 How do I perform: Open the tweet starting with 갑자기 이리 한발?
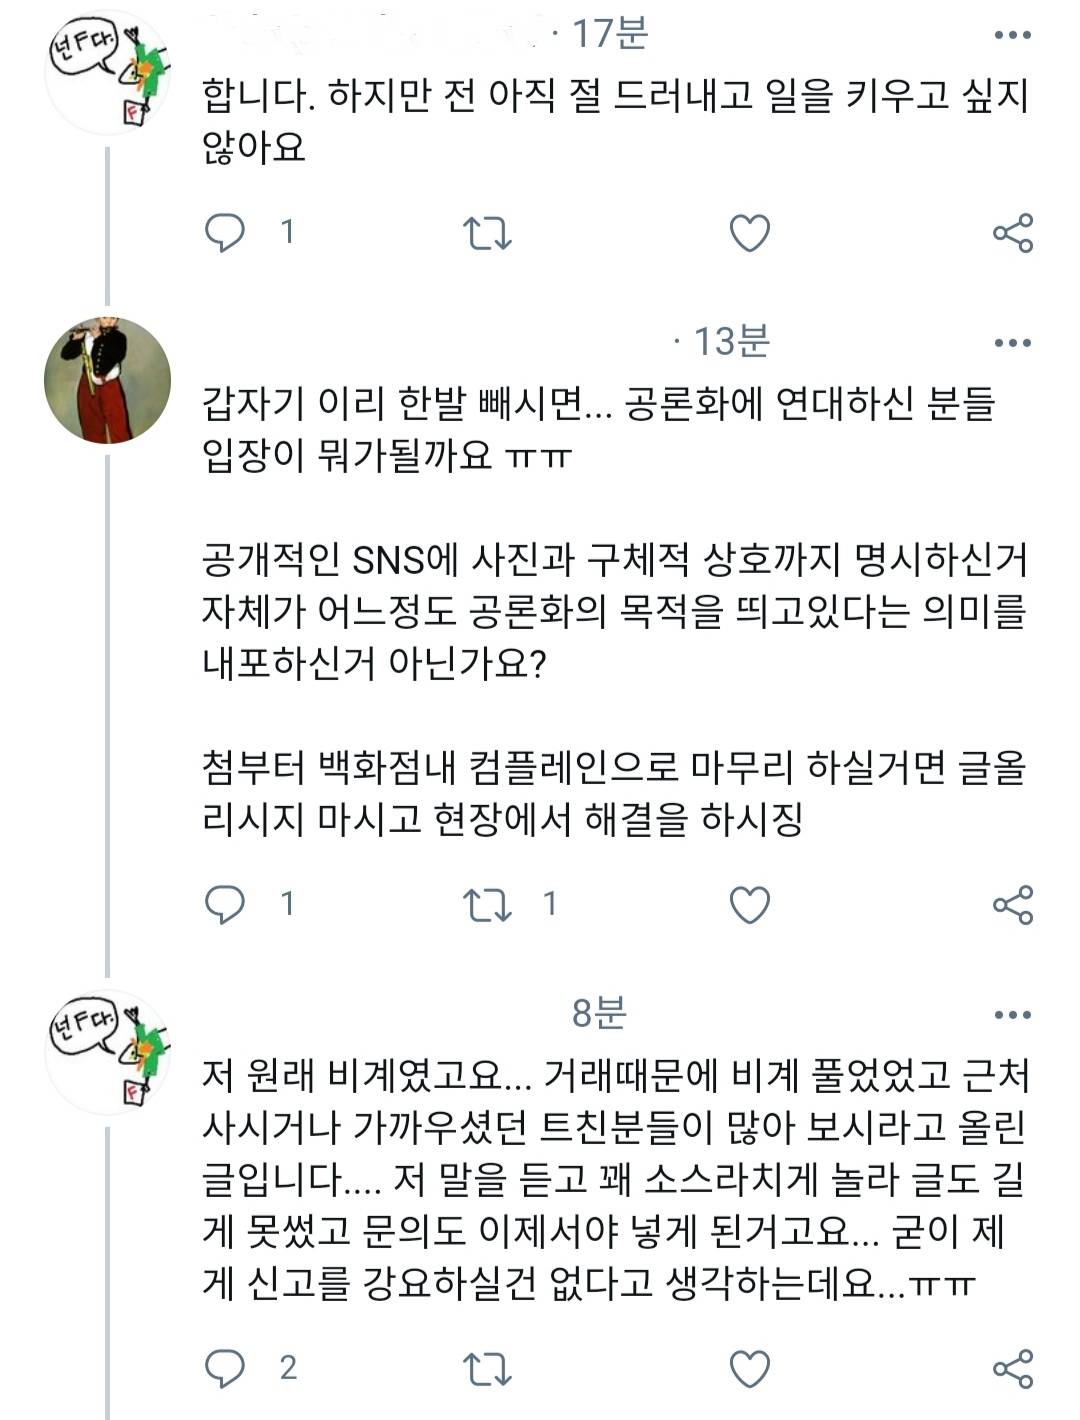pos(600,610)
